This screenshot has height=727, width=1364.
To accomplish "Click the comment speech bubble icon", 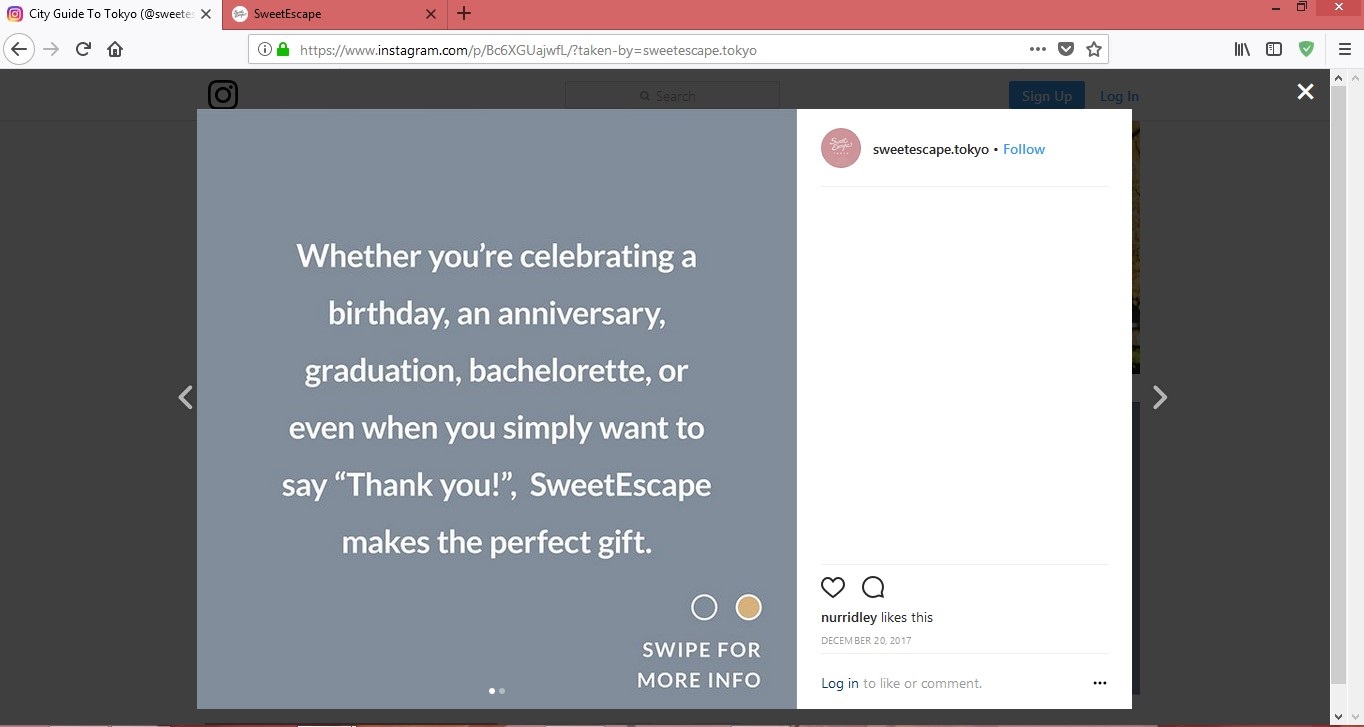I will click(873, 587).
